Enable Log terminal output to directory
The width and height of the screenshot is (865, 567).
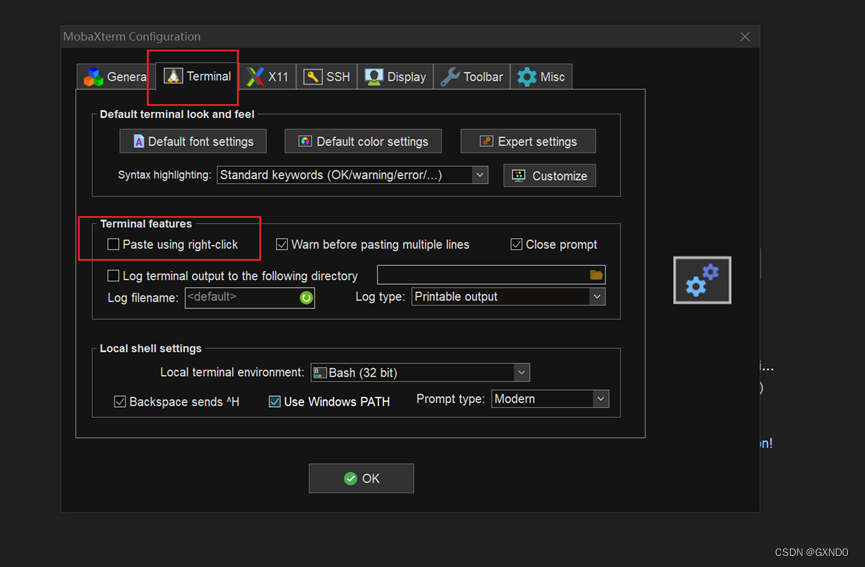pyautogui.click(x=113, y=275)
